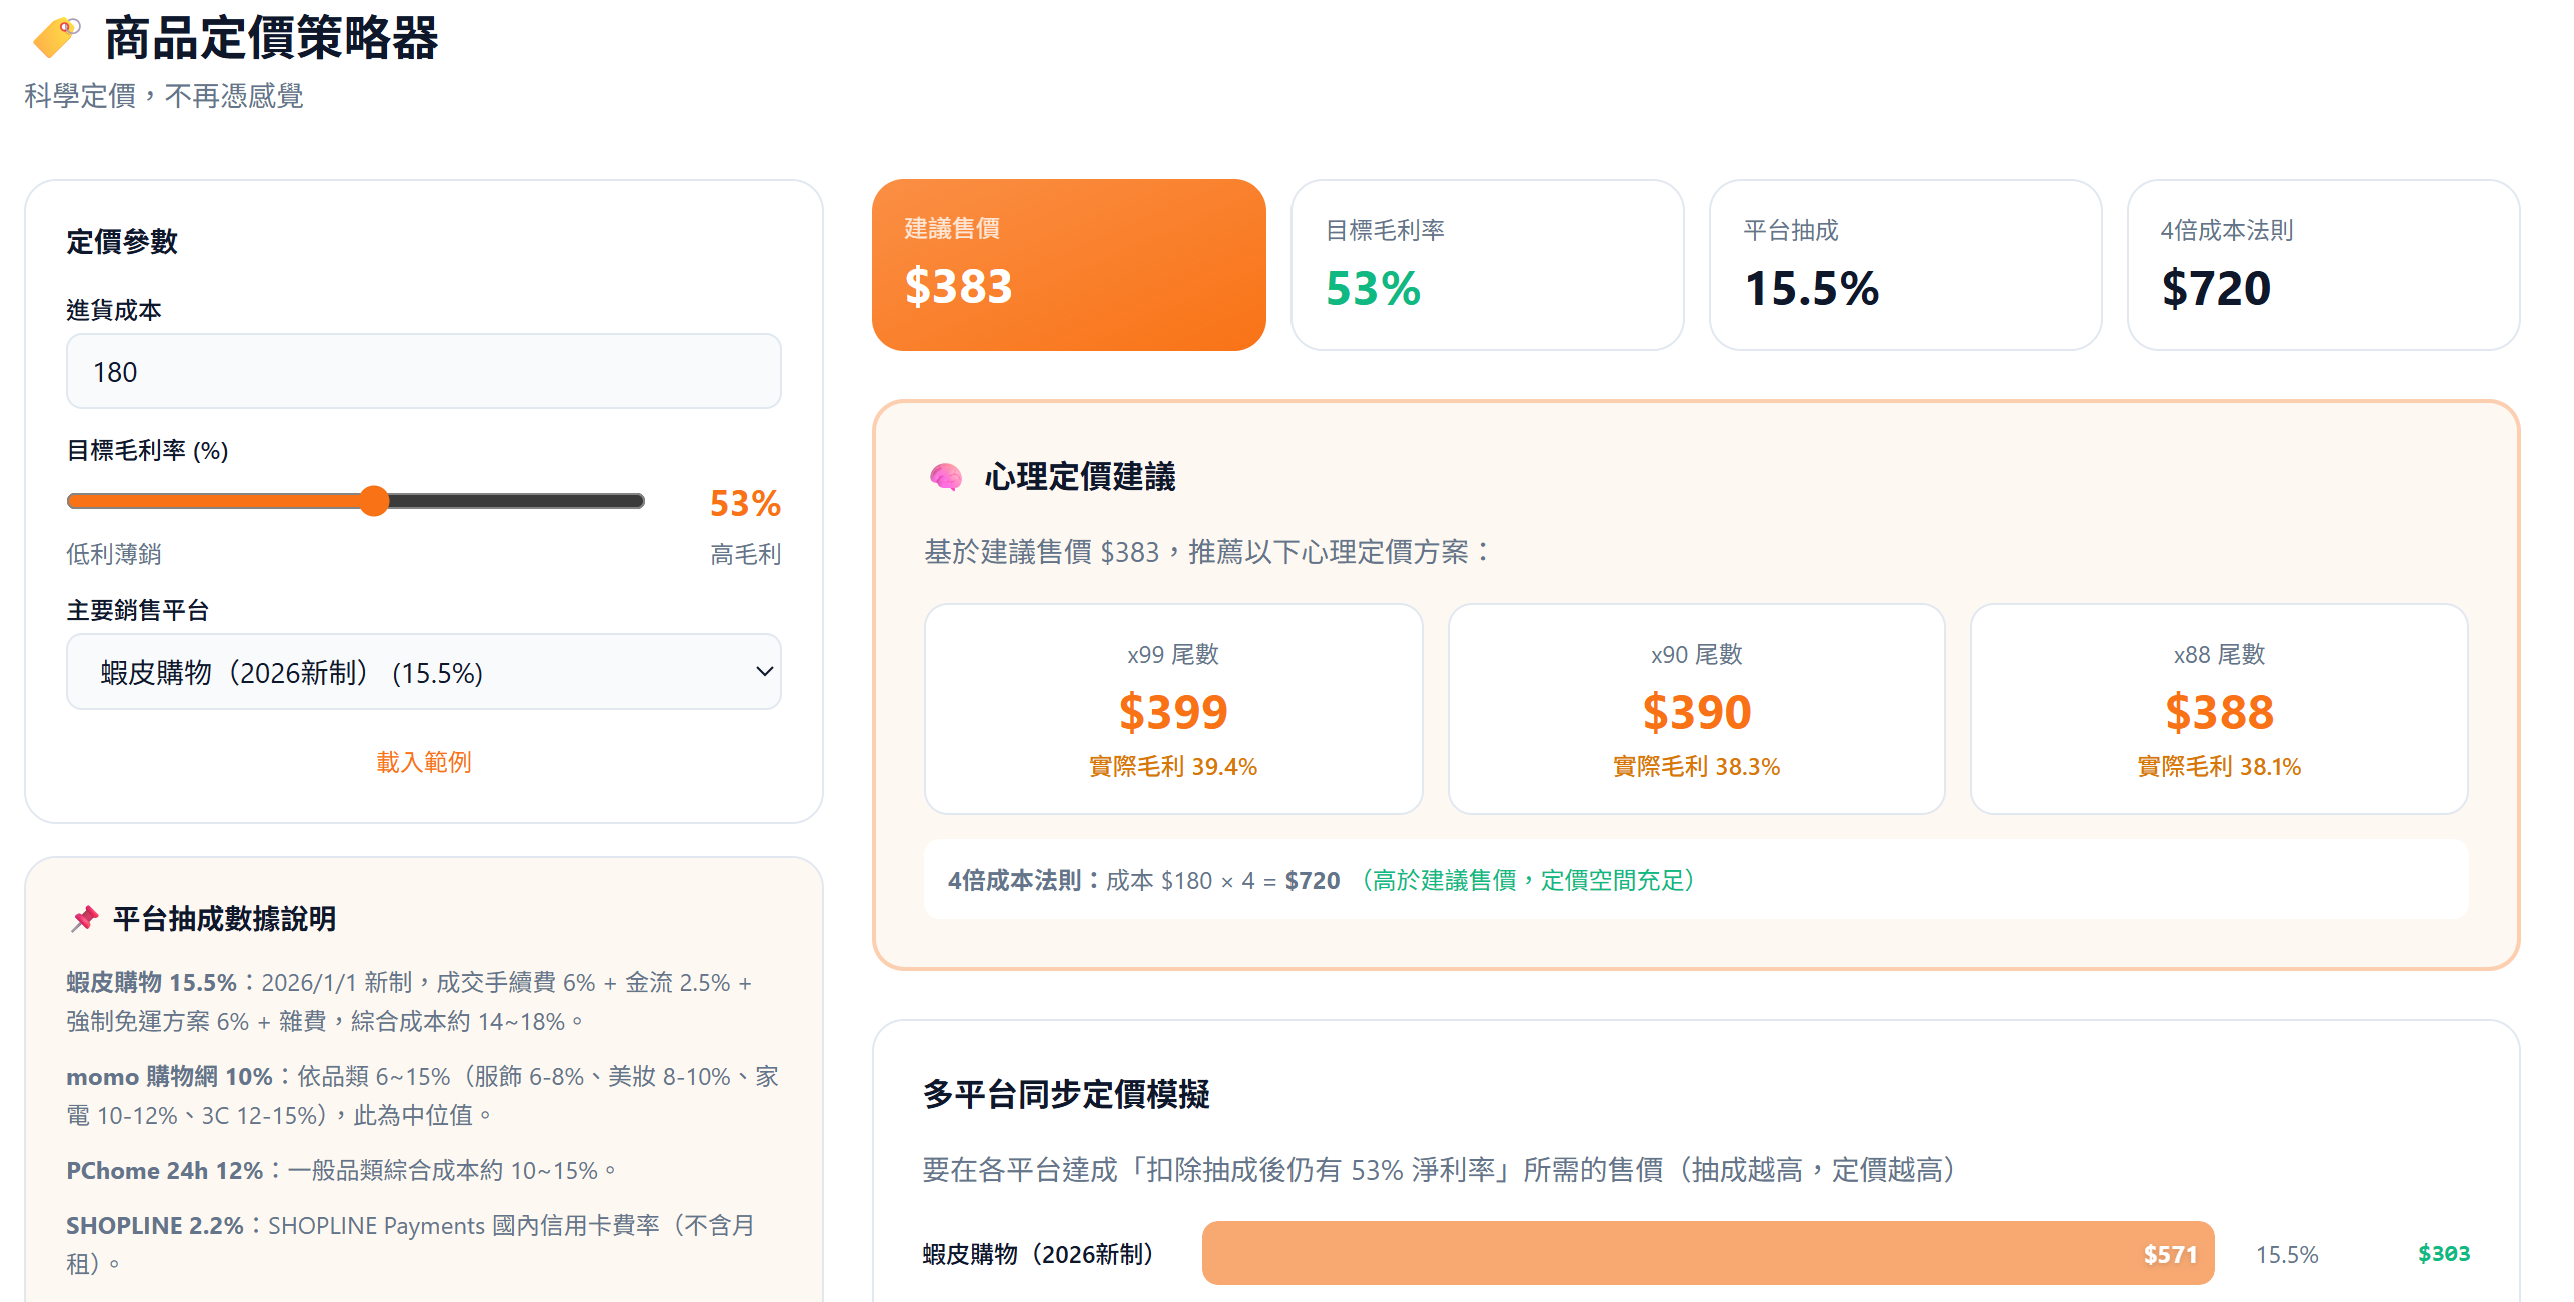Image resolution: width=2574 pixels, height=1302 pixels.
Task: Click the 目標毛利率 slider handle
Action: pyautogui.click(x=375, y=501)
